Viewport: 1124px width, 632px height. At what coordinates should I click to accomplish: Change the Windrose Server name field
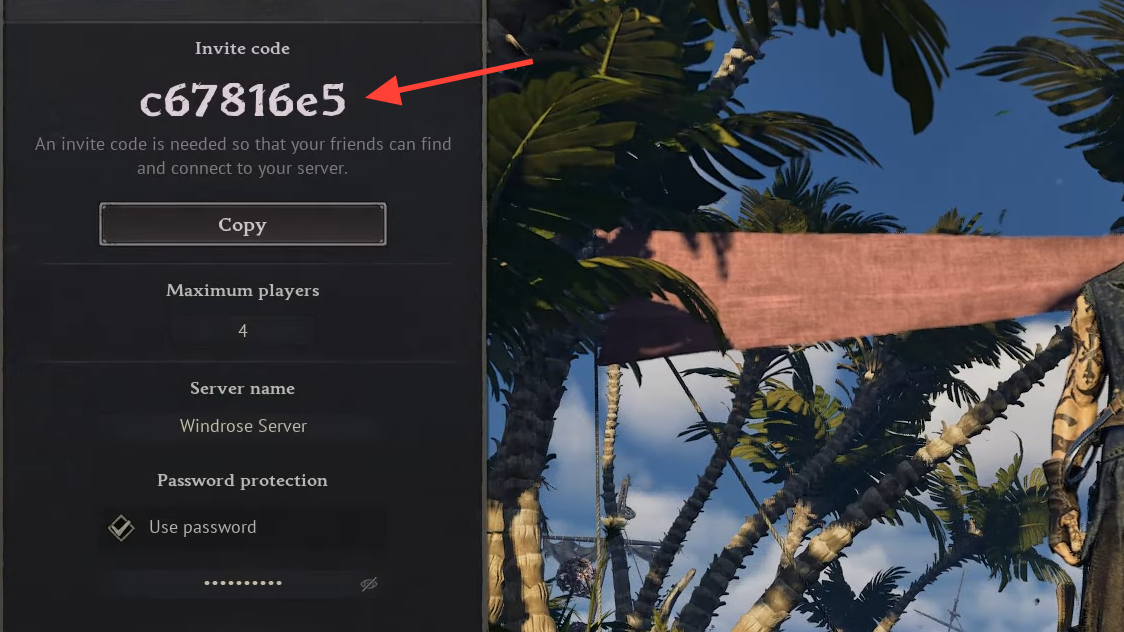click(243, 426)
